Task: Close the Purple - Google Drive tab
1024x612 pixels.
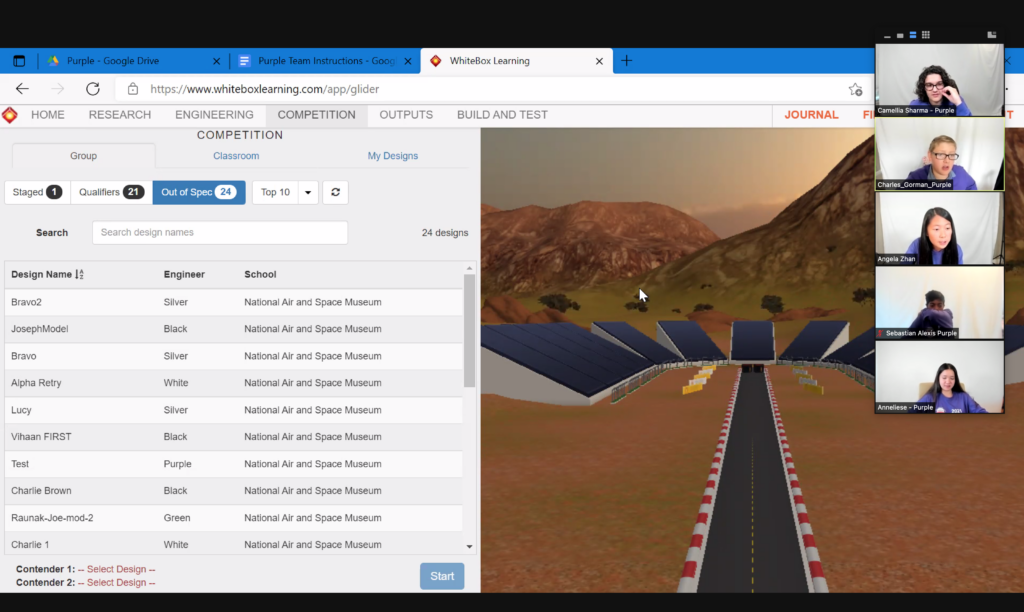Action: 216,61
